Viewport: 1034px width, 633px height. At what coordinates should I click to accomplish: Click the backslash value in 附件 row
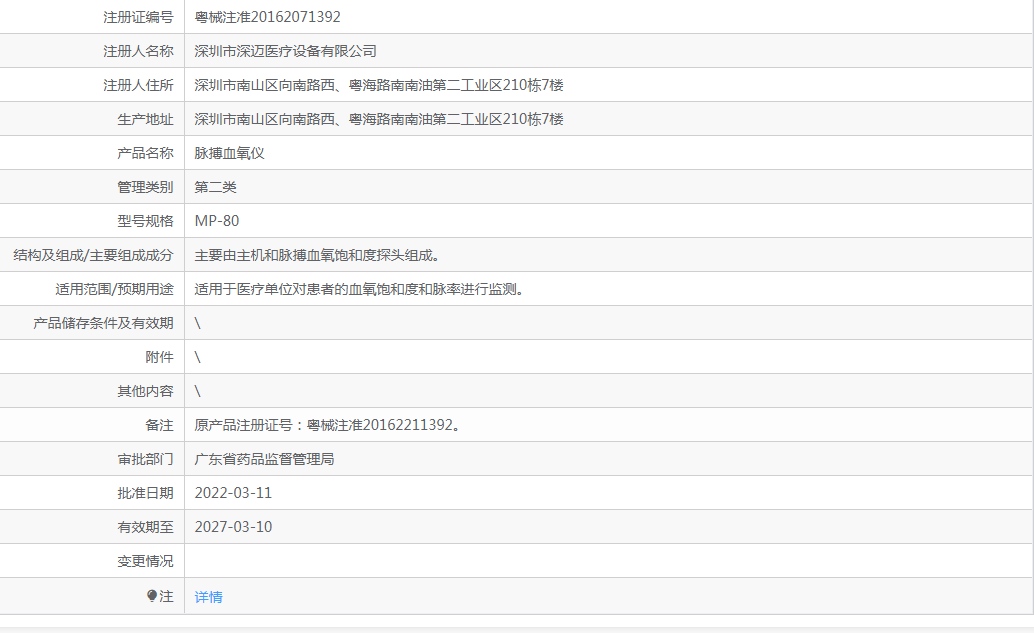(x=197, y=357)
